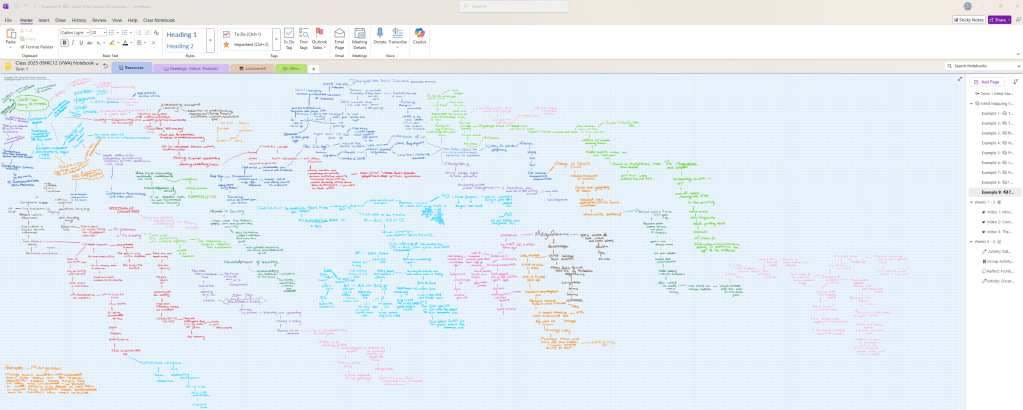Expand page to full view
1023x410 pixels.
[960, 79]
